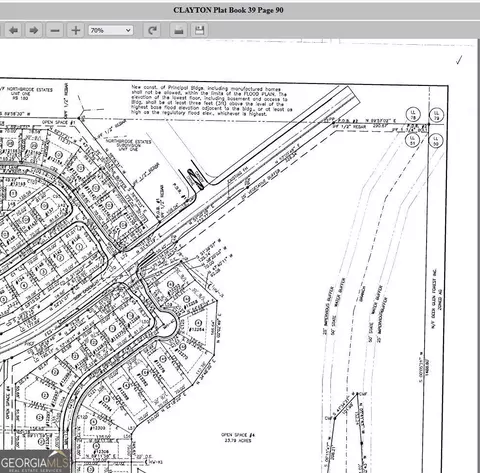Image resolution: width=480 pixels, height=473 pixels.
Task: Click the LL 51 land lot circle
Action: click(x=412, y=139)
